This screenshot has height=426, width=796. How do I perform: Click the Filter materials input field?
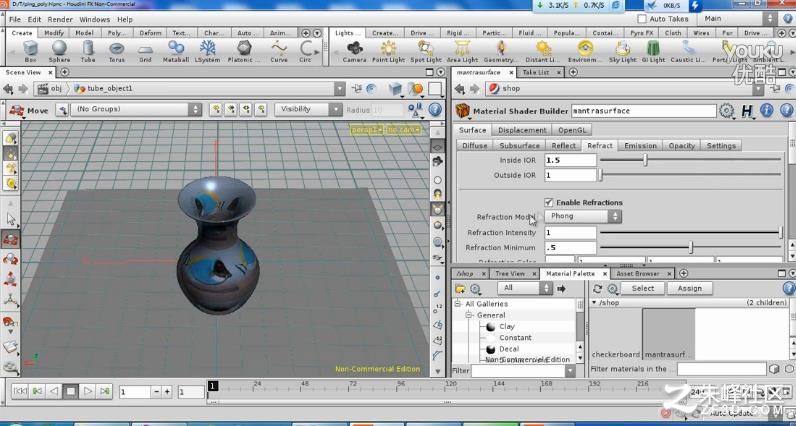[x=721, y=369]
